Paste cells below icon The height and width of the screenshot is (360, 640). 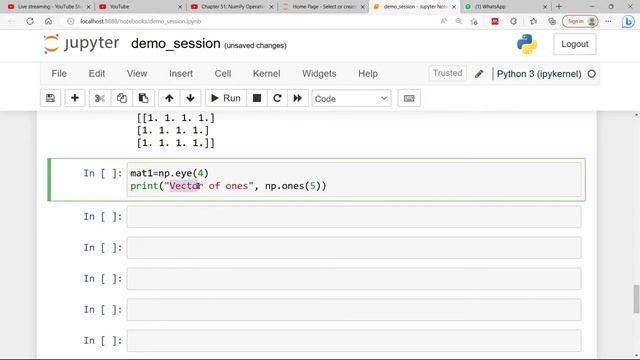tap(143, 98)
